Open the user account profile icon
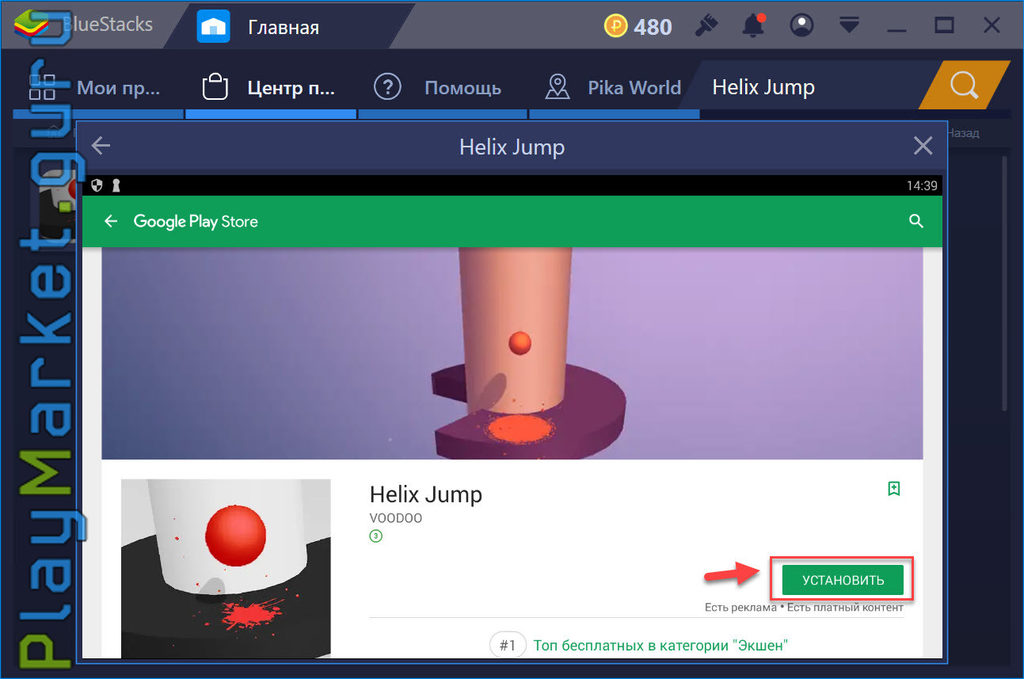This screenshot has height=679, width=1024. (801, 25)
